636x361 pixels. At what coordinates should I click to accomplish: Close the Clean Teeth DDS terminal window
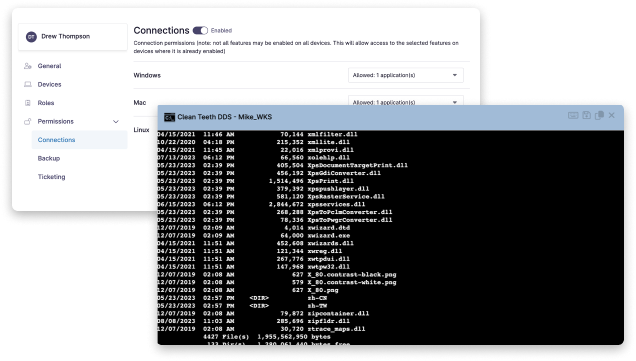coord(612,116)
